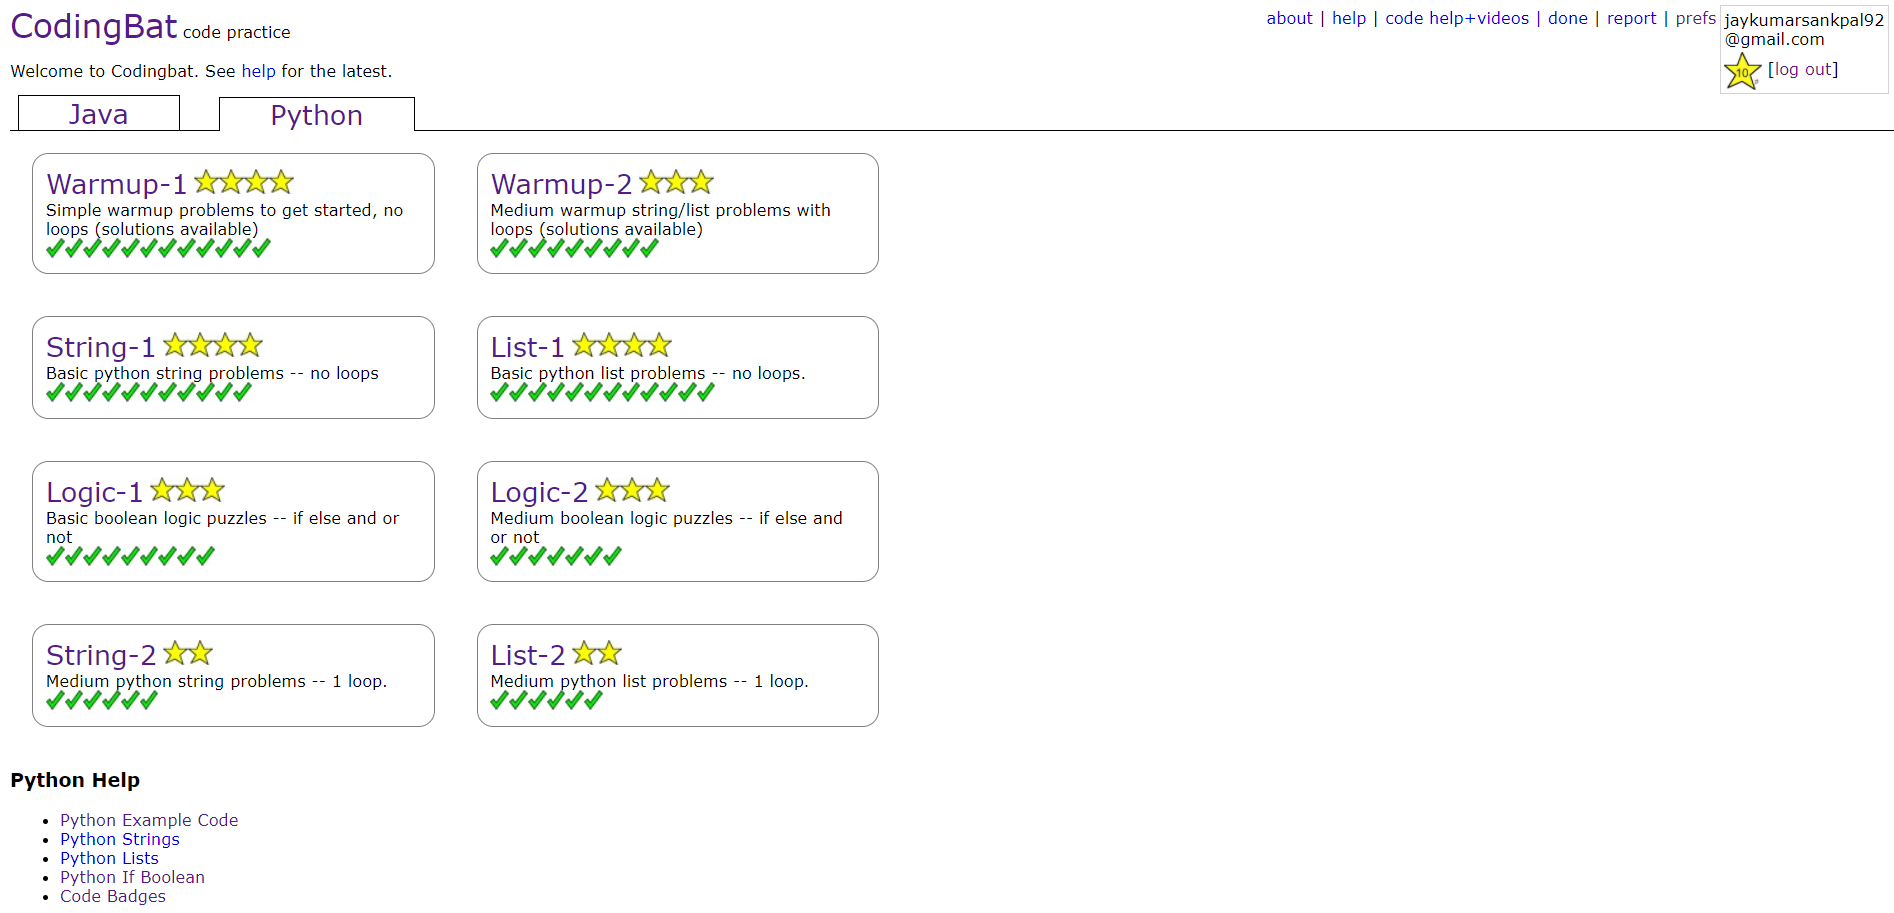Open code help+videos link
The image size is (1894, 913).
[1457, 18]
